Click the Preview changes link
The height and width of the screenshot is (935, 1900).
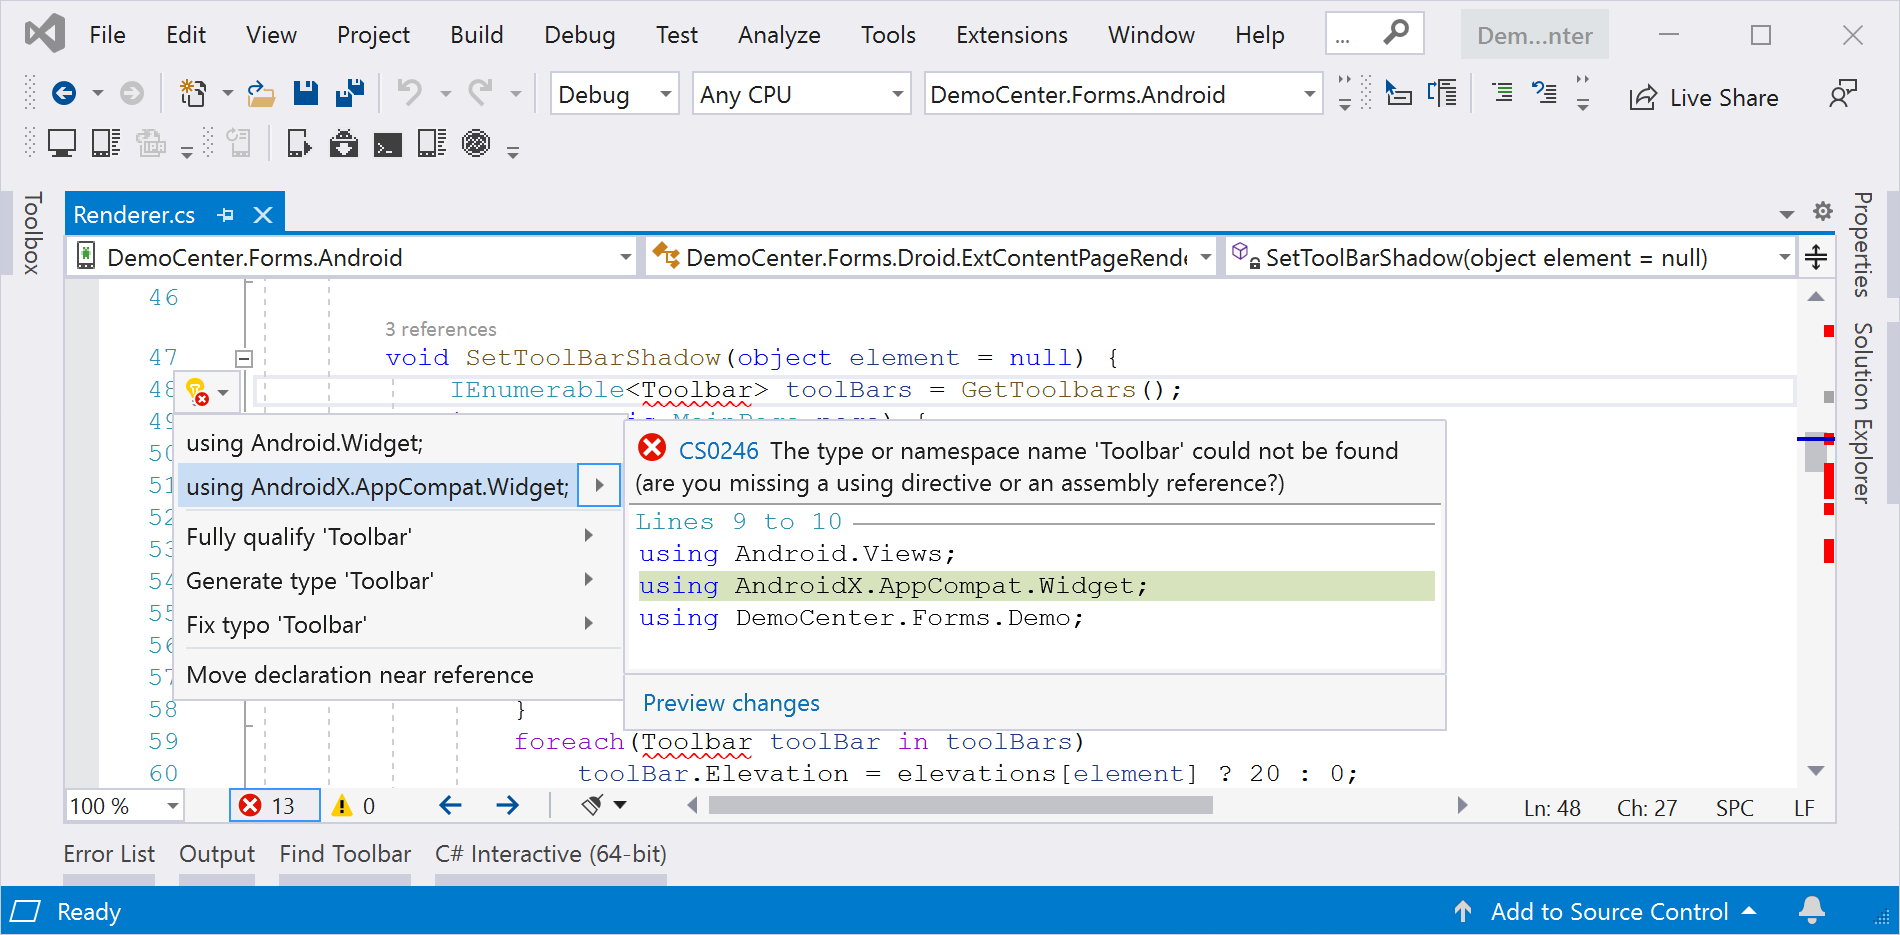731,703
